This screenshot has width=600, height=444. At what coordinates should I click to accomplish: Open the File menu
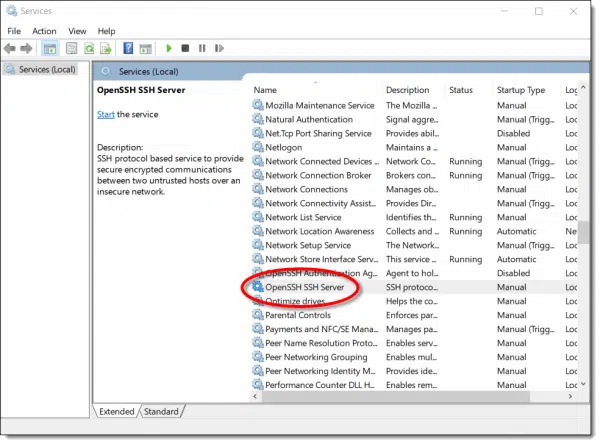[x=14, y=31]
